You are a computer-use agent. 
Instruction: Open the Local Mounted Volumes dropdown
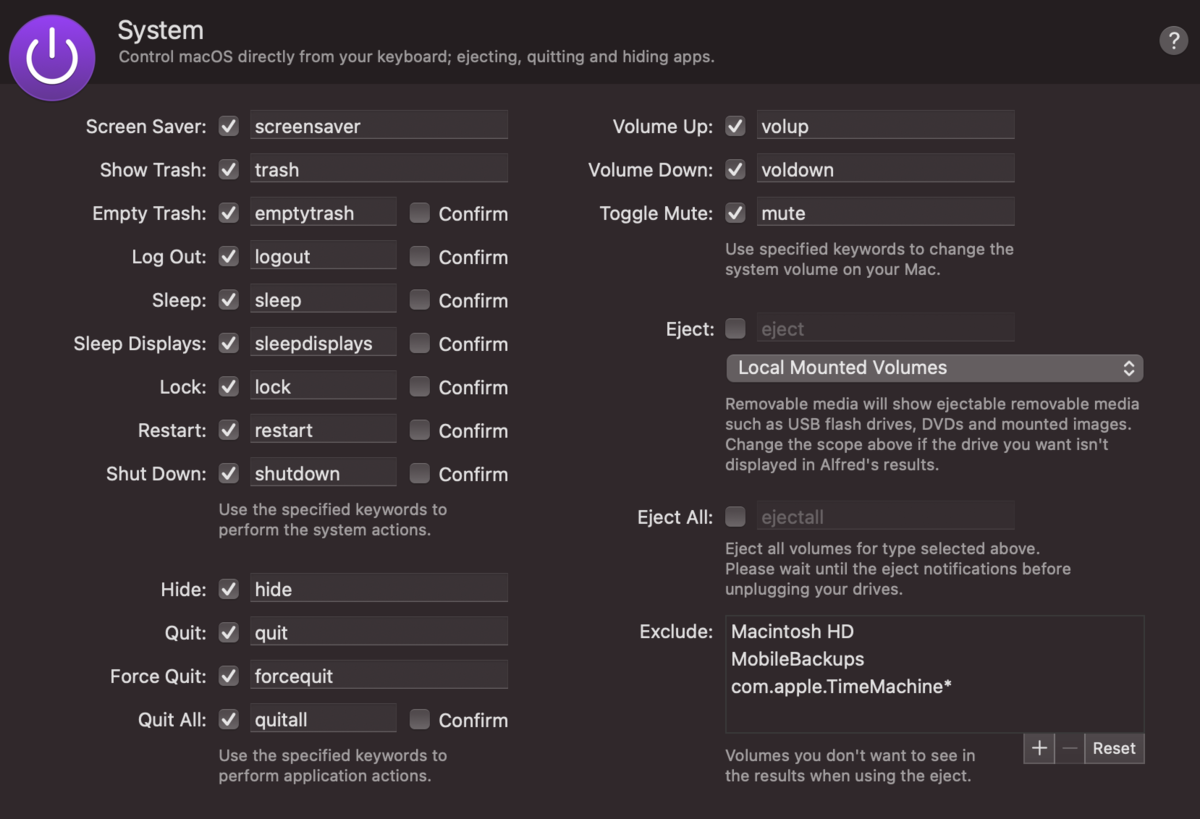click(935, 368)
